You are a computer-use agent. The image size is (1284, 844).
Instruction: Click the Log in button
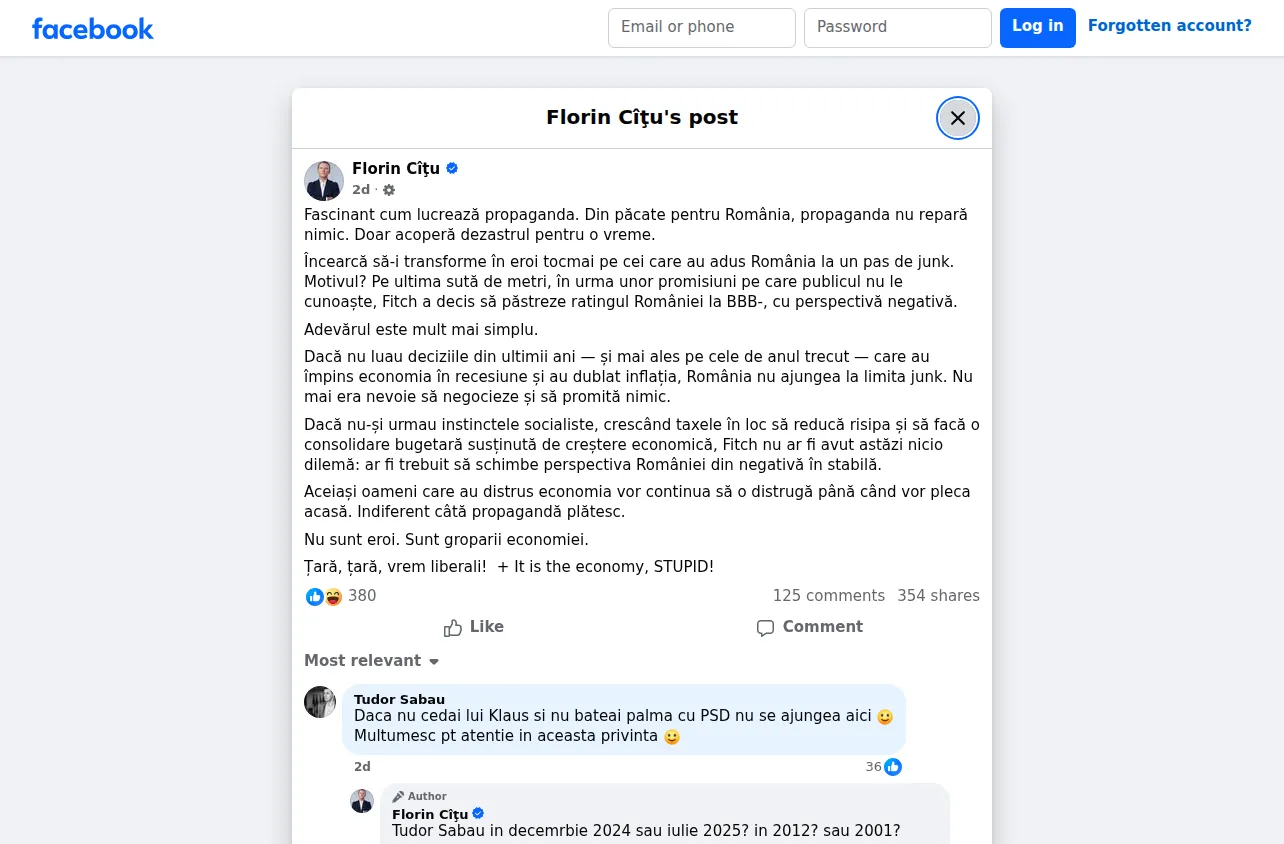1038,28
